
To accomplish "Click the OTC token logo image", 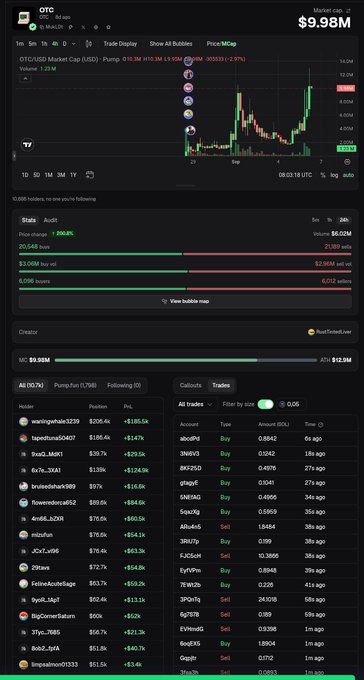I will pos(23,18).
